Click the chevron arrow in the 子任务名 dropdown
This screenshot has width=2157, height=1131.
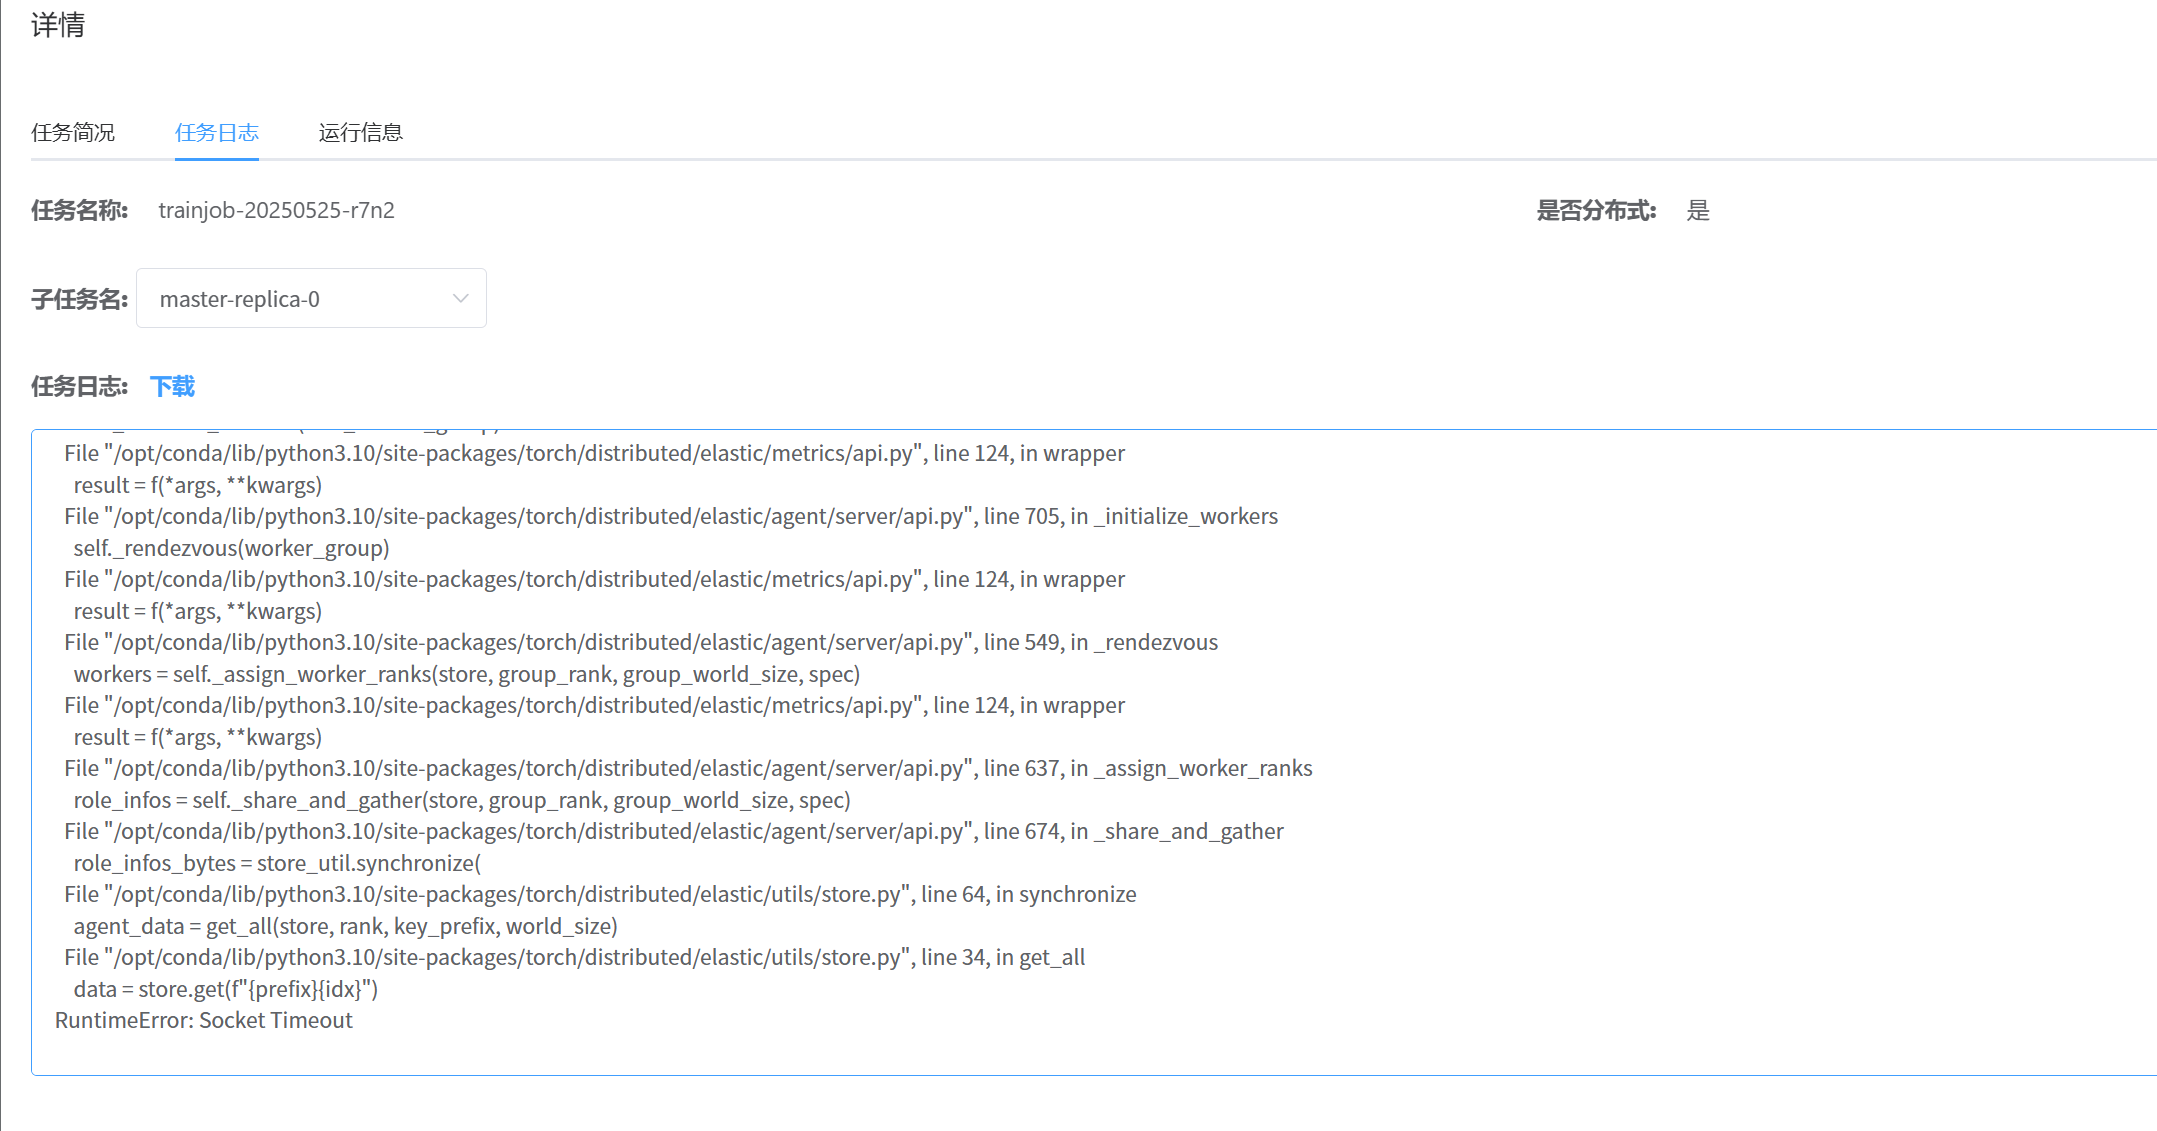460,298
